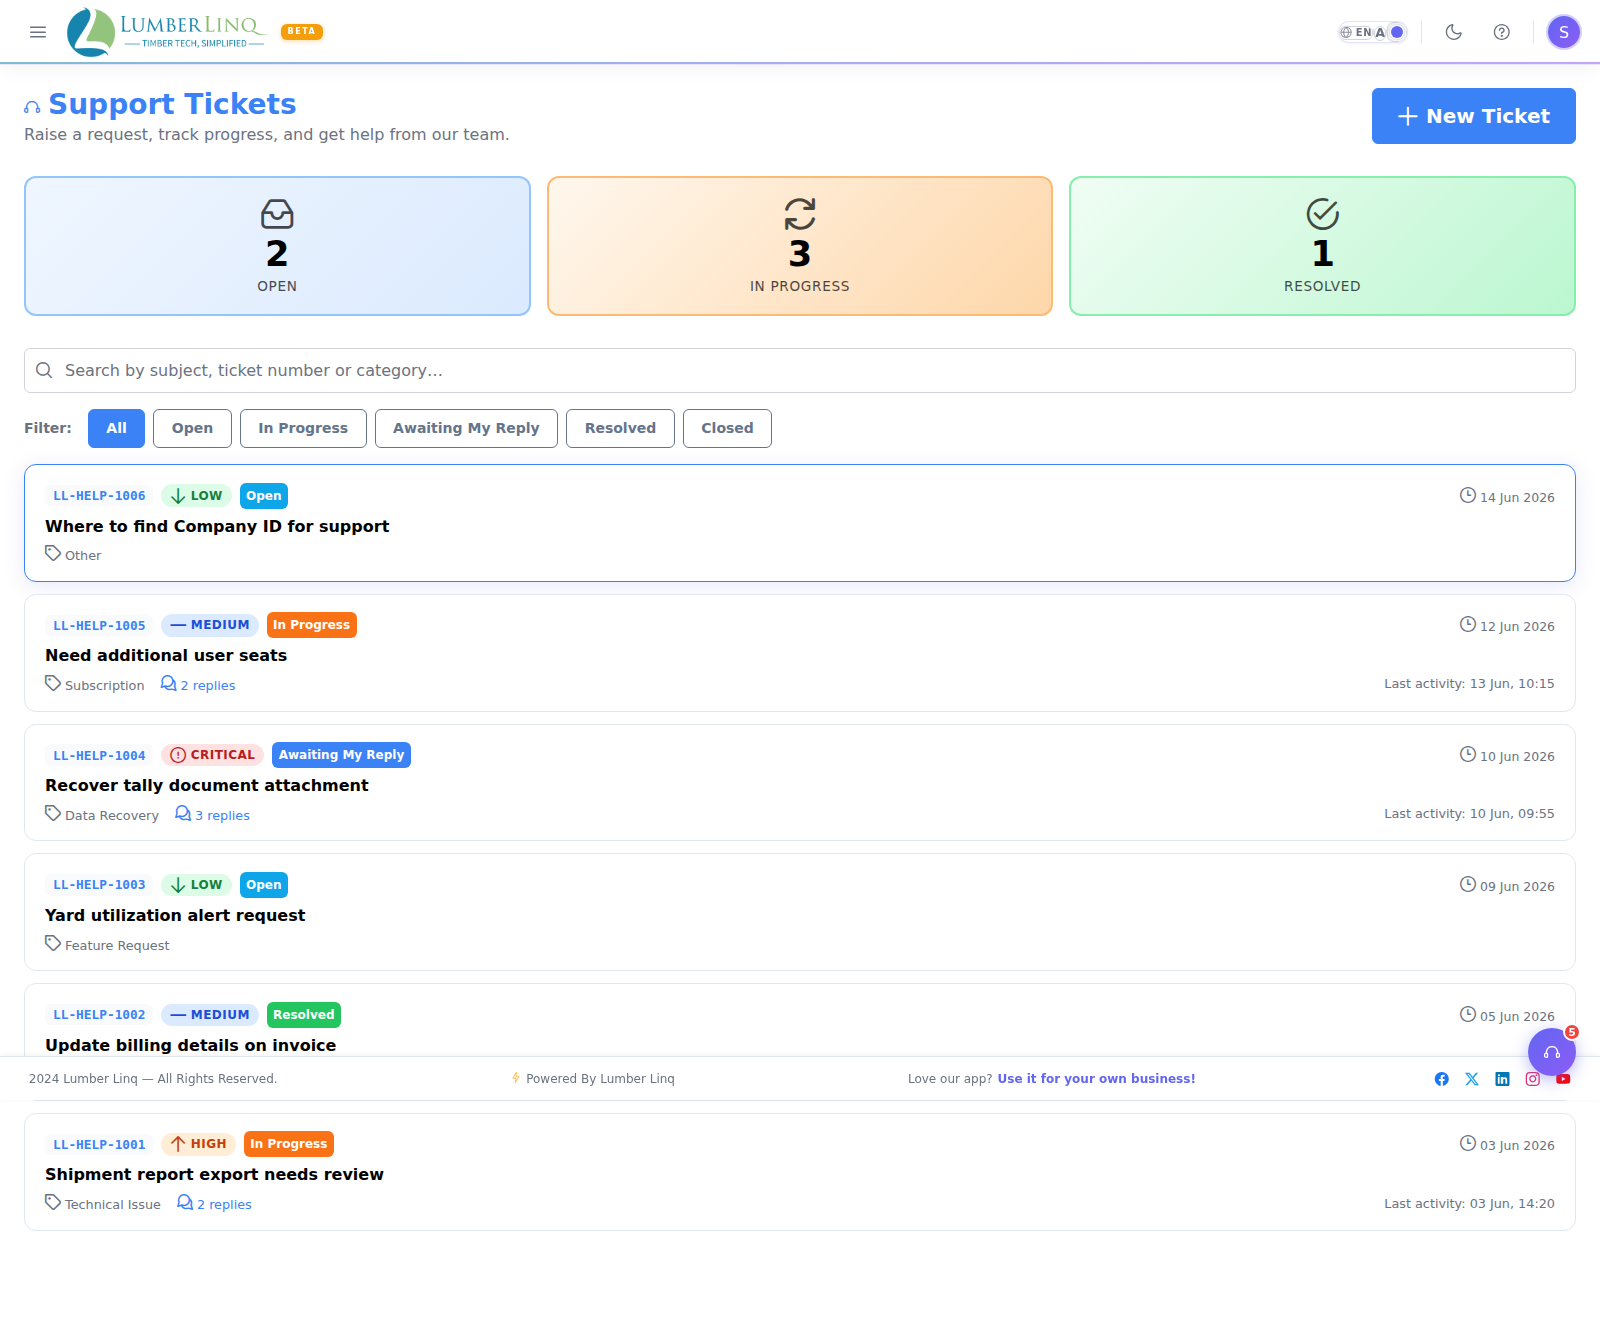Open the LinkedIn social icon
The height and width of the screenshot is (1331, 1600).
click(1502, 1079)
